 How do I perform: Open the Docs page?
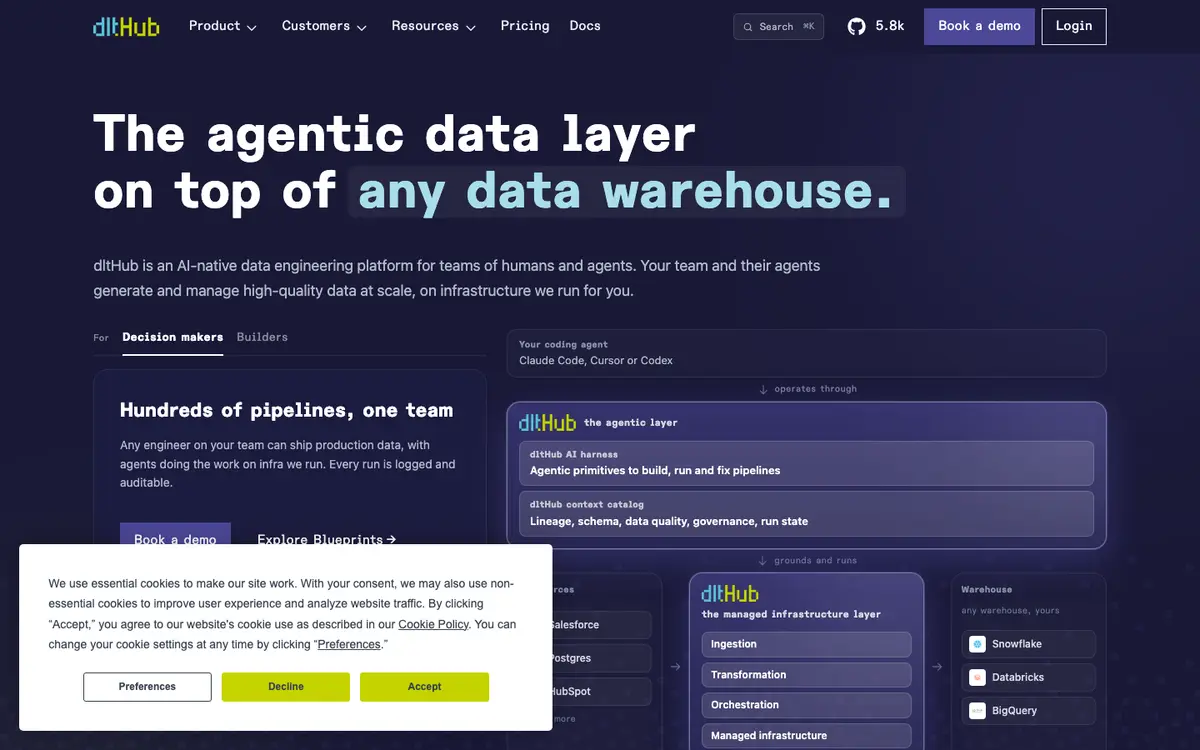tap(585, 26)
